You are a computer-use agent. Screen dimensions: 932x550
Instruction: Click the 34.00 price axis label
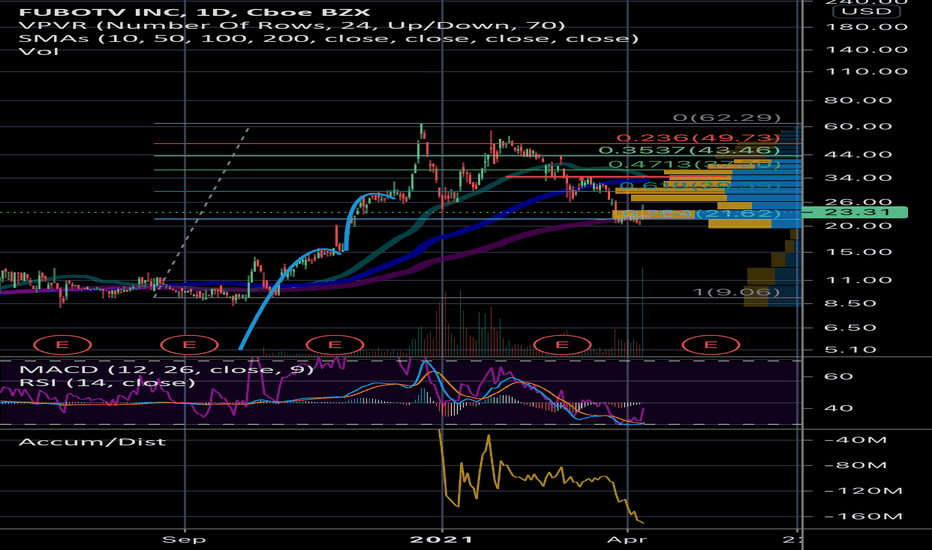[x=858, y=177]
